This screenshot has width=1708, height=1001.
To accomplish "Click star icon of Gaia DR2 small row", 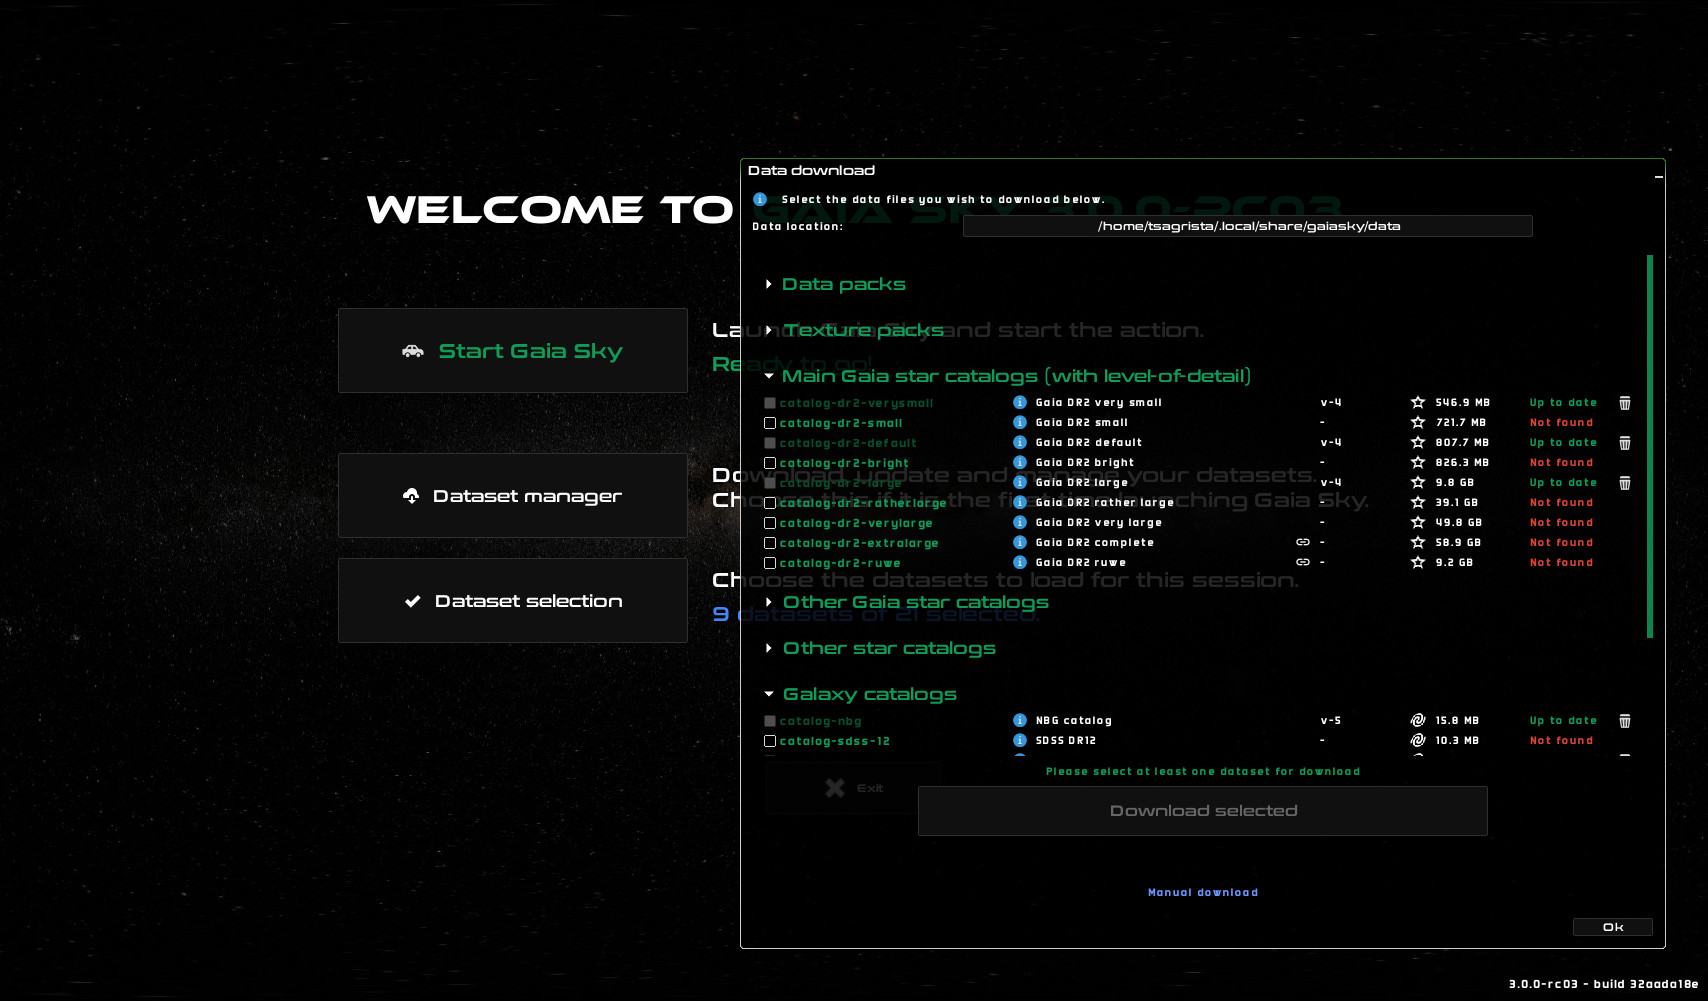I will click(1418, 423).
